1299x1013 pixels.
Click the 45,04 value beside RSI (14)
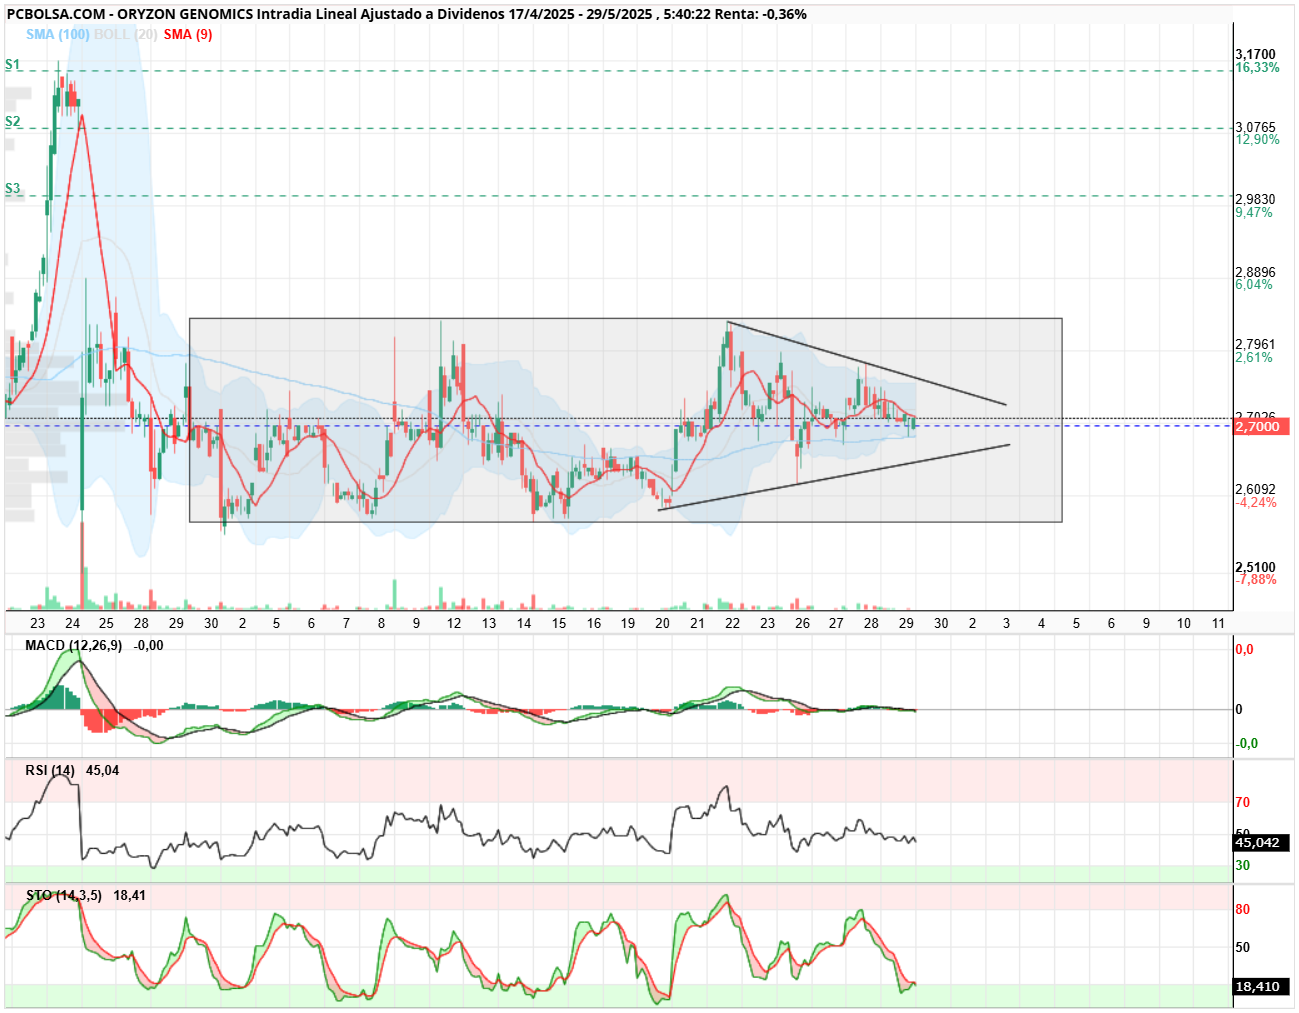(103, 770)
